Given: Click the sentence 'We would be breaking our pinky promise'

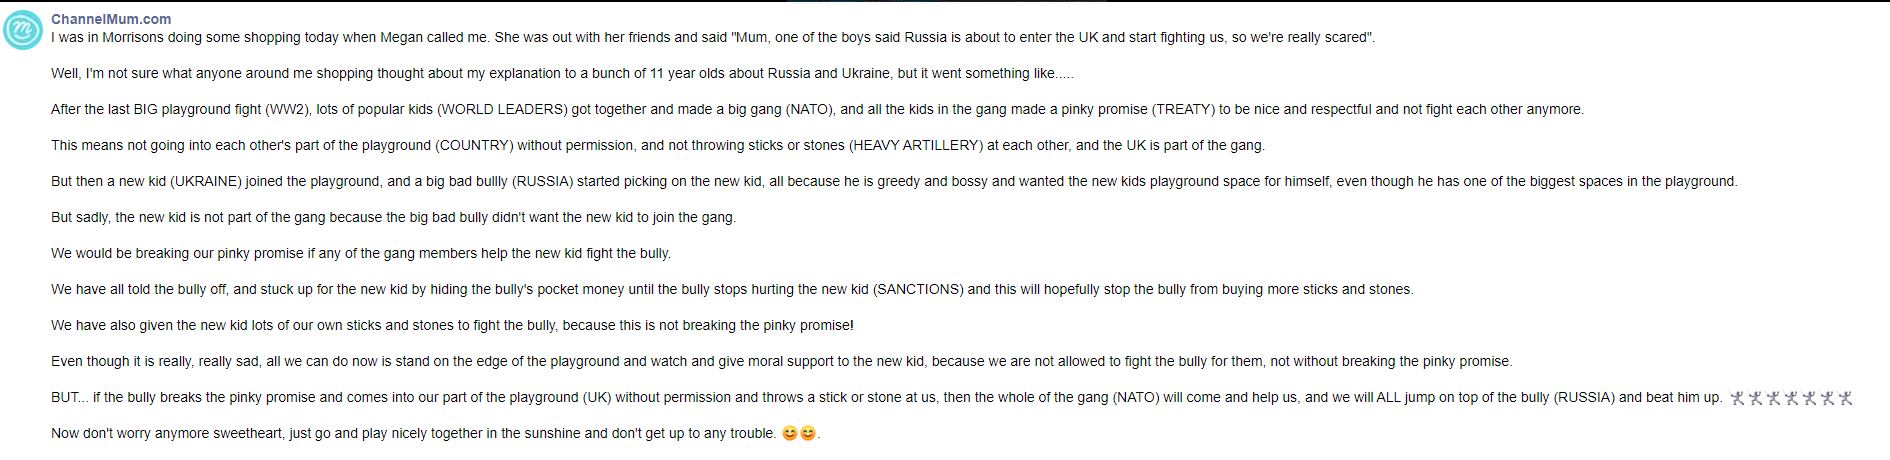Looking at the screenshot, I should tap(361, 253).
